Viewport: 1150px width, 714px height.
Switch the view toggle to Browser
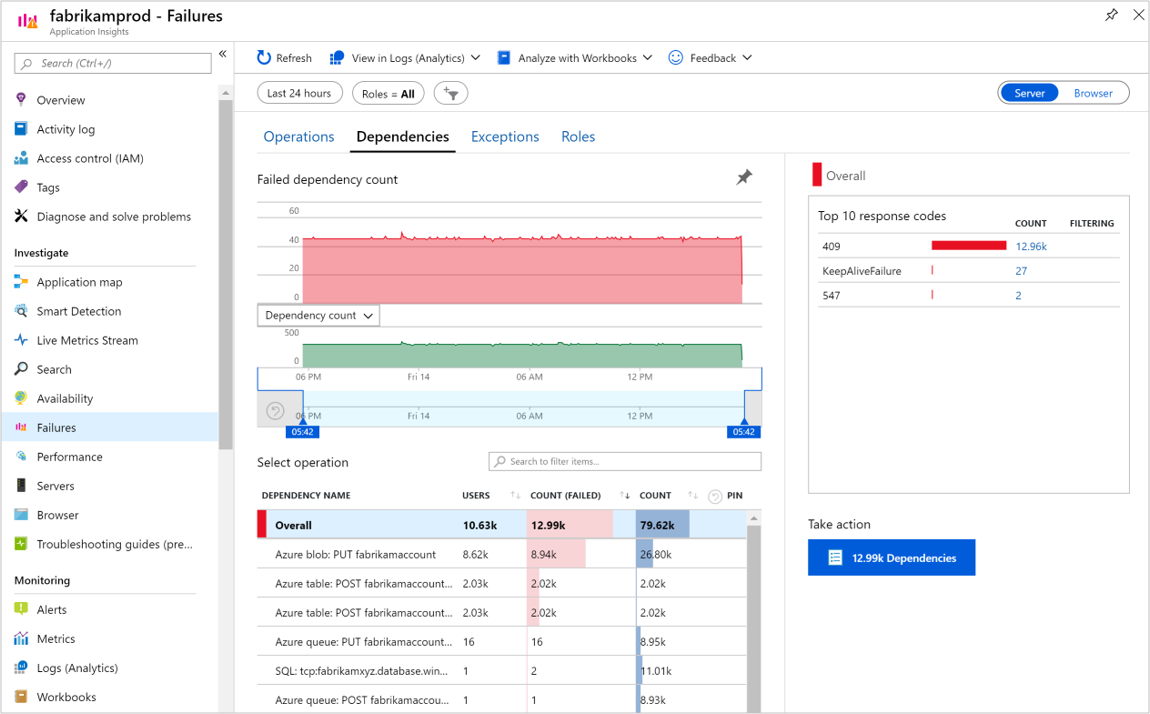point(1093,93)
